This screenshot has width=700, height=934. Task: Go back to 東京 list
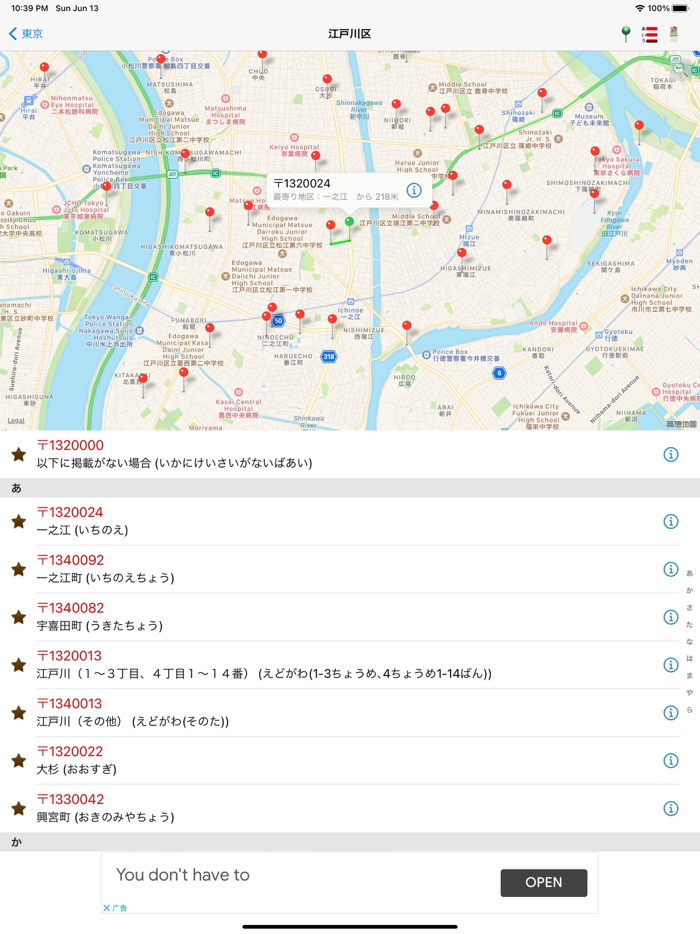coord(26,34)
